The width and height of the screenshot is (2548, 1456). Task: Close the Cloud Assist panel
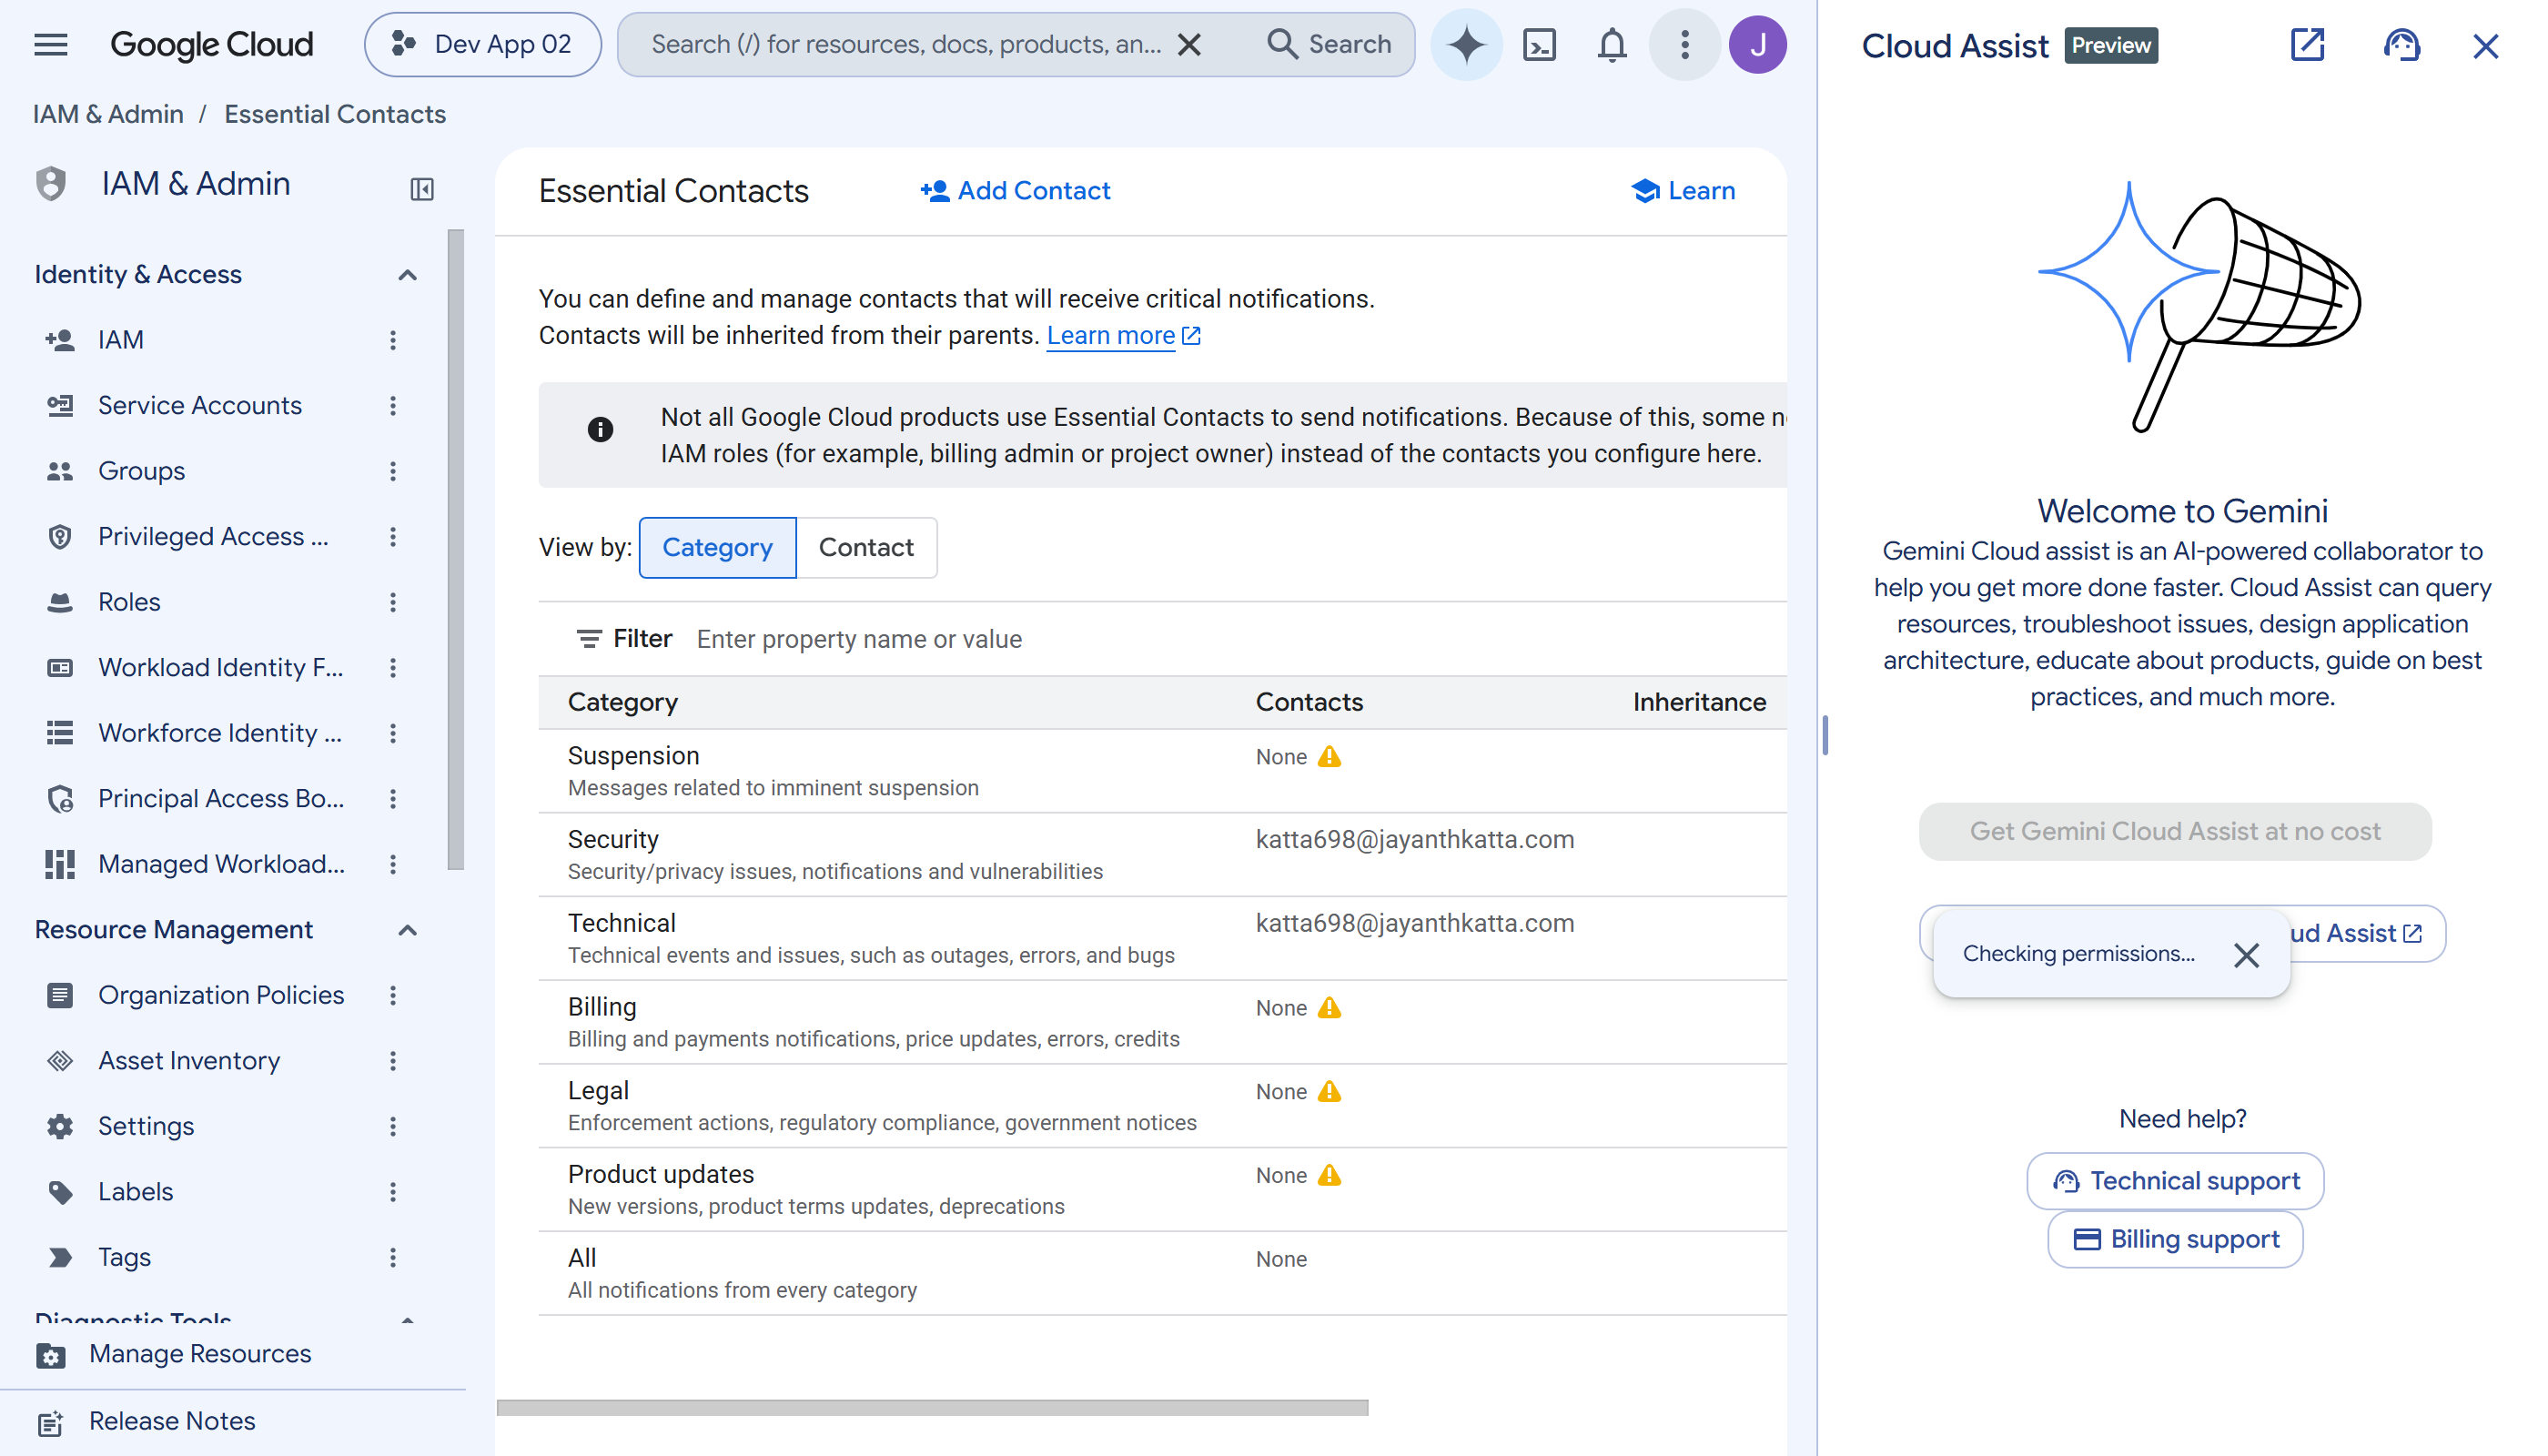pos(2485,46)
